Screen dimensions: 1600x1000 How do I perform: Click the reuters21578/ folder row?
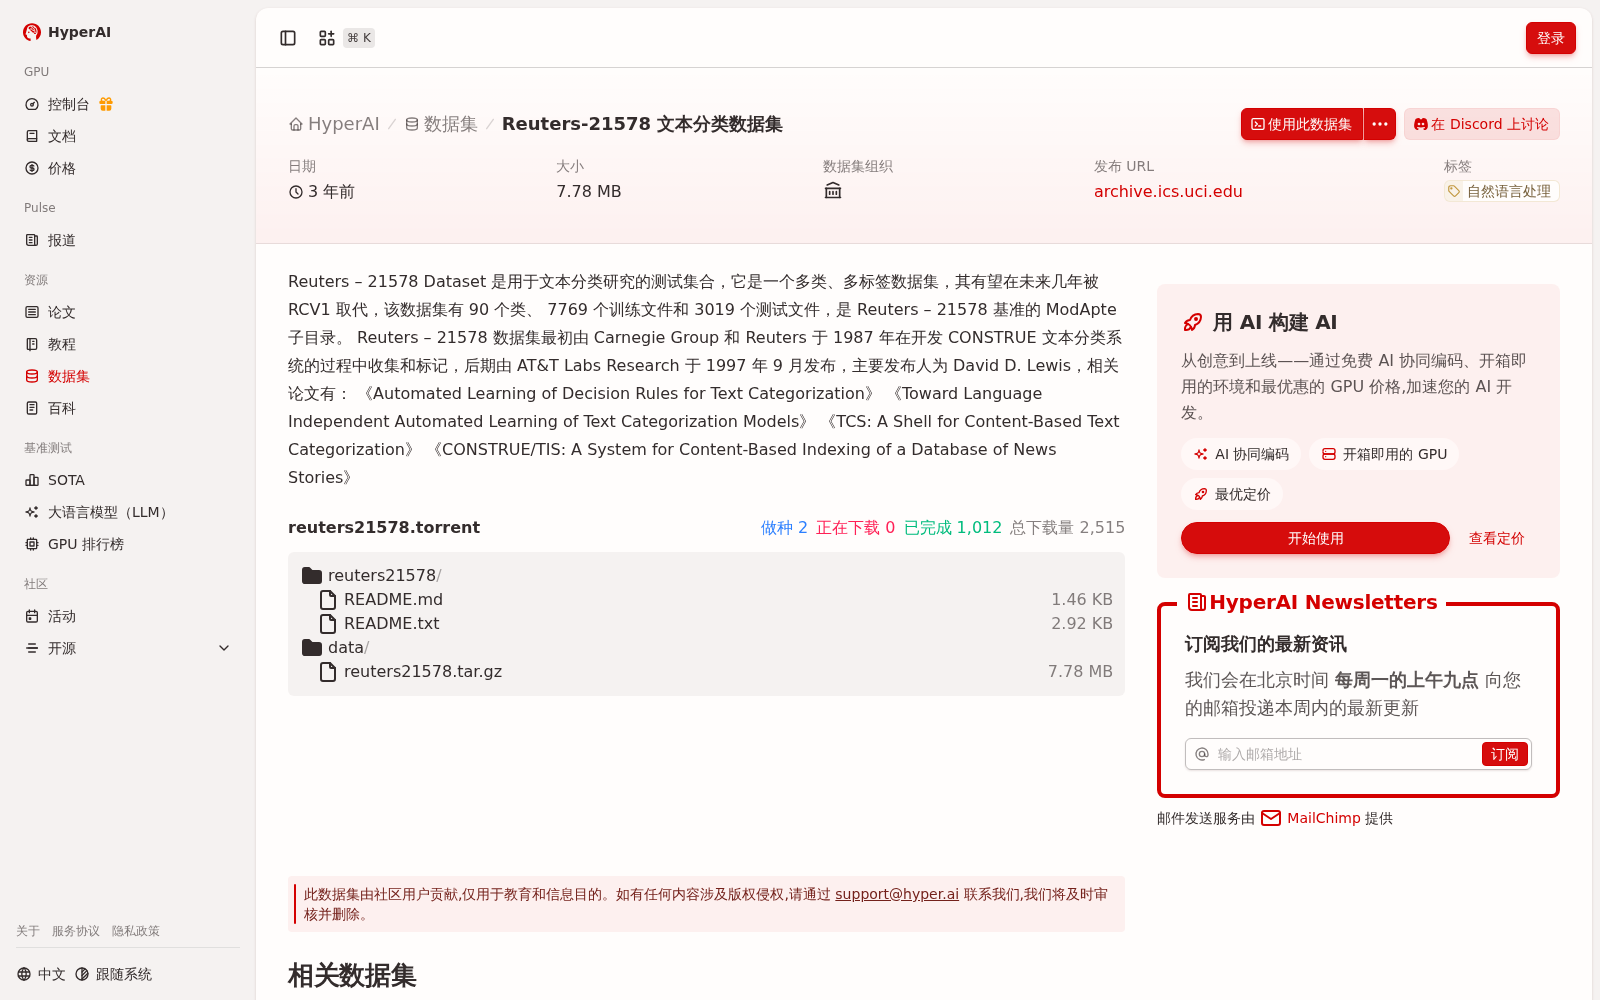click(706, 575)
